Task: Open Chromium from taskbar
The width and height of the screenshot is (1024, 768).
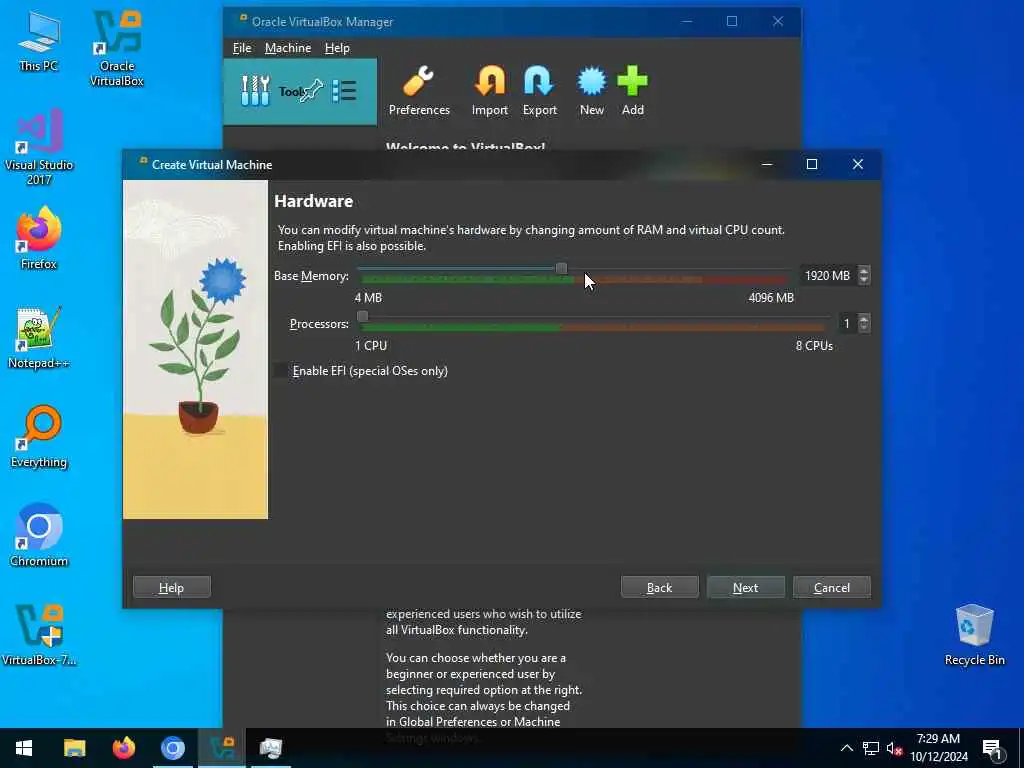Action: click(173, 748)
